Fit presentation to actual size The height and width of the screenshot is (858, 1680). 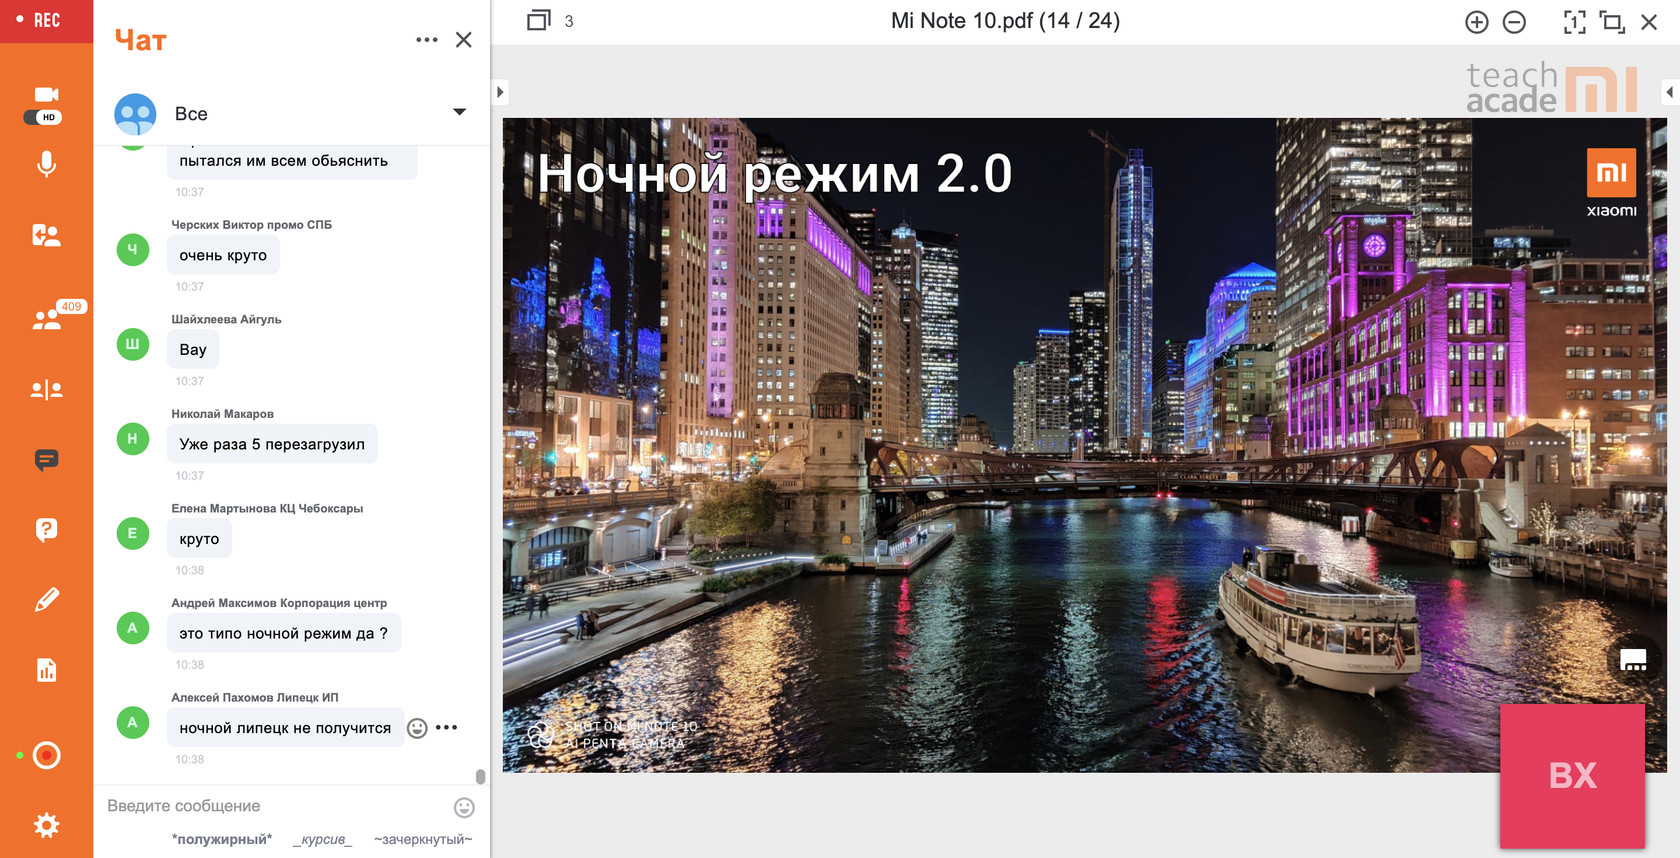(1575, 22)
